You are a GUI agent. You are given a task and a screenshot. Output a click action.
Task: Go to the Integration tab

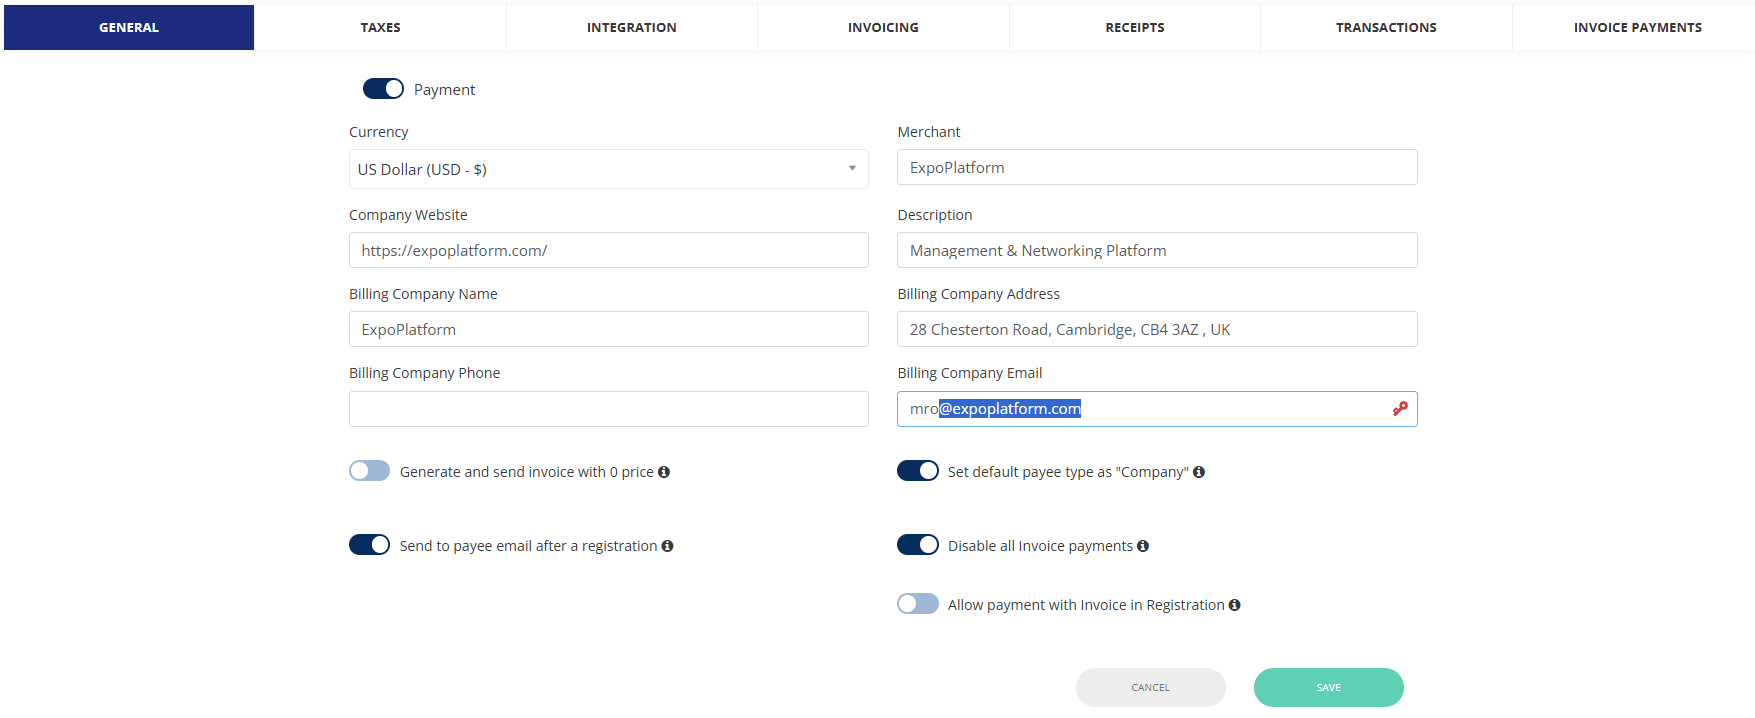coord(632,27)
